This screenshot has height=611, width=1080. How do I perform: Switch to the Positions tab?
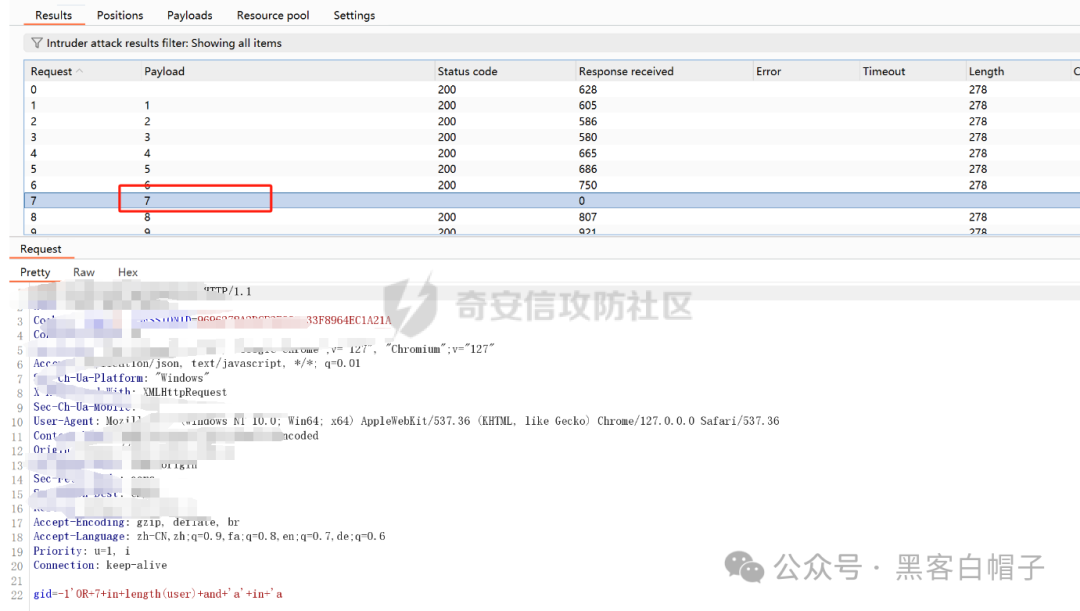pos(120,15)
